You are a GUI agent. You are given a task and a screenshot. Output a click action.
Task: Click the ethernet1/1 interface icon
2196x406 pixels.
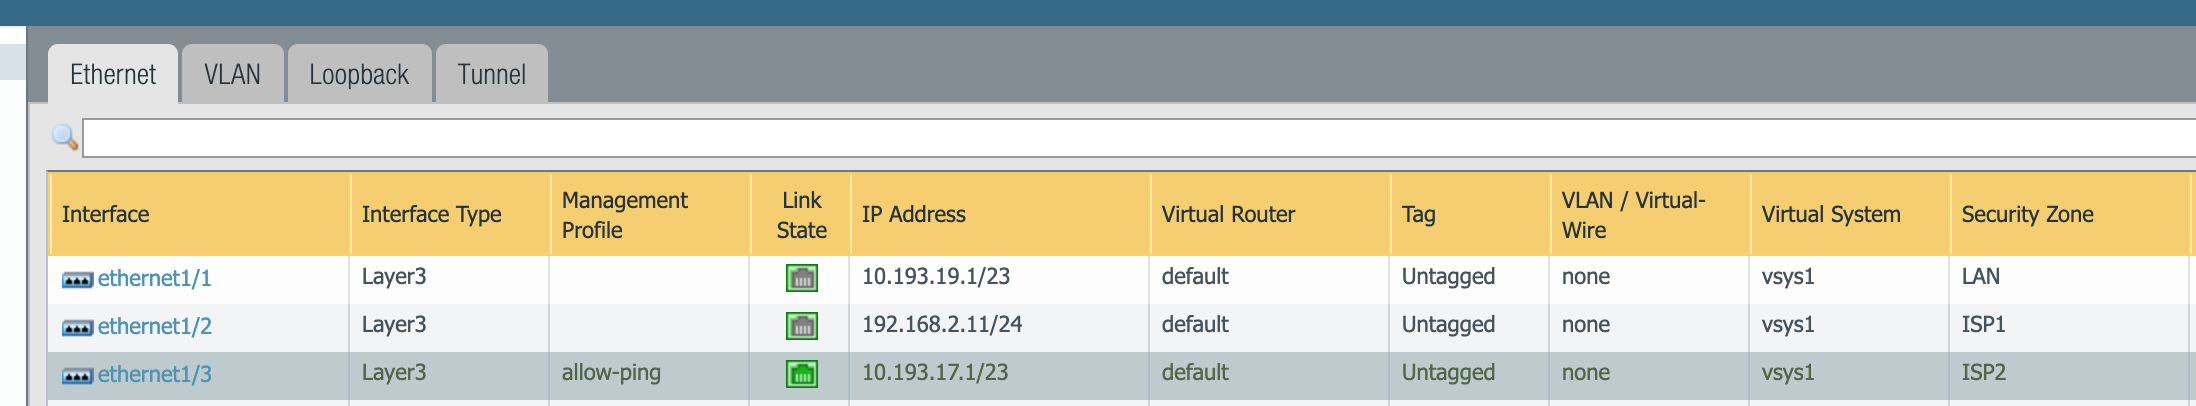pos(77,280)
